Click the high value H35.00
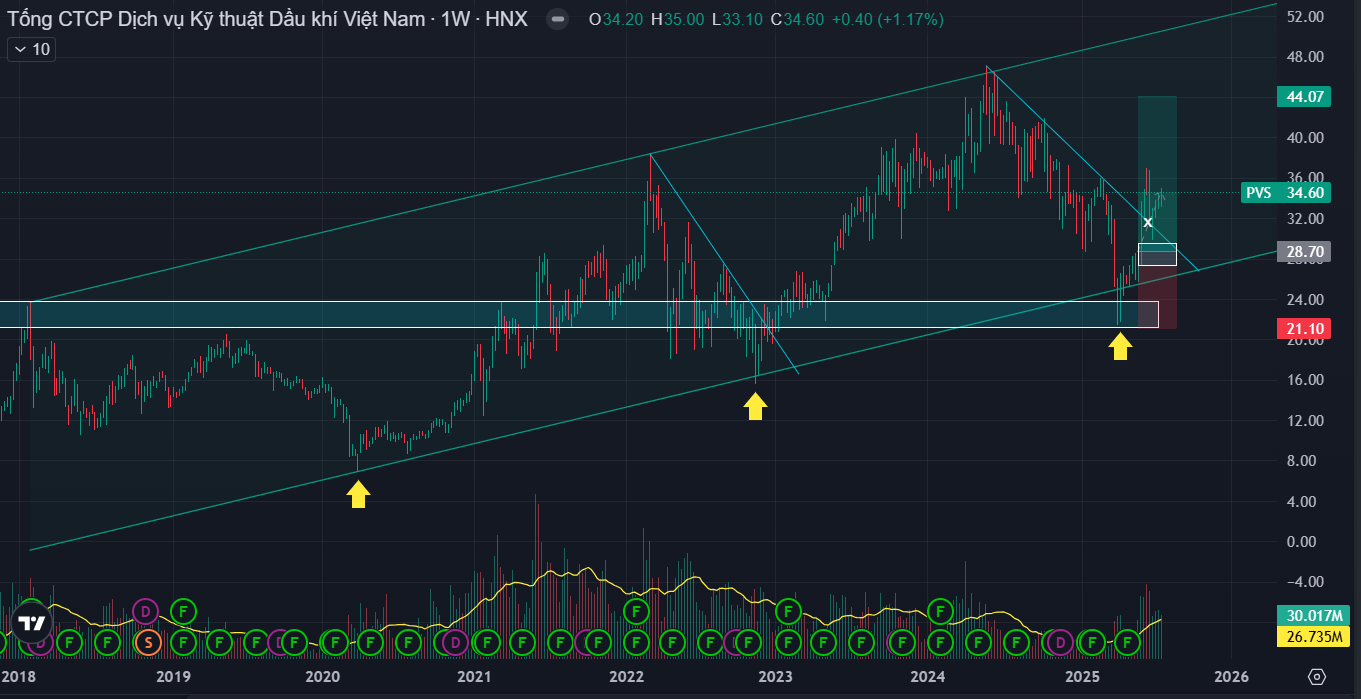The height and width of the screenshot is (699, 1361). point(677,19)
